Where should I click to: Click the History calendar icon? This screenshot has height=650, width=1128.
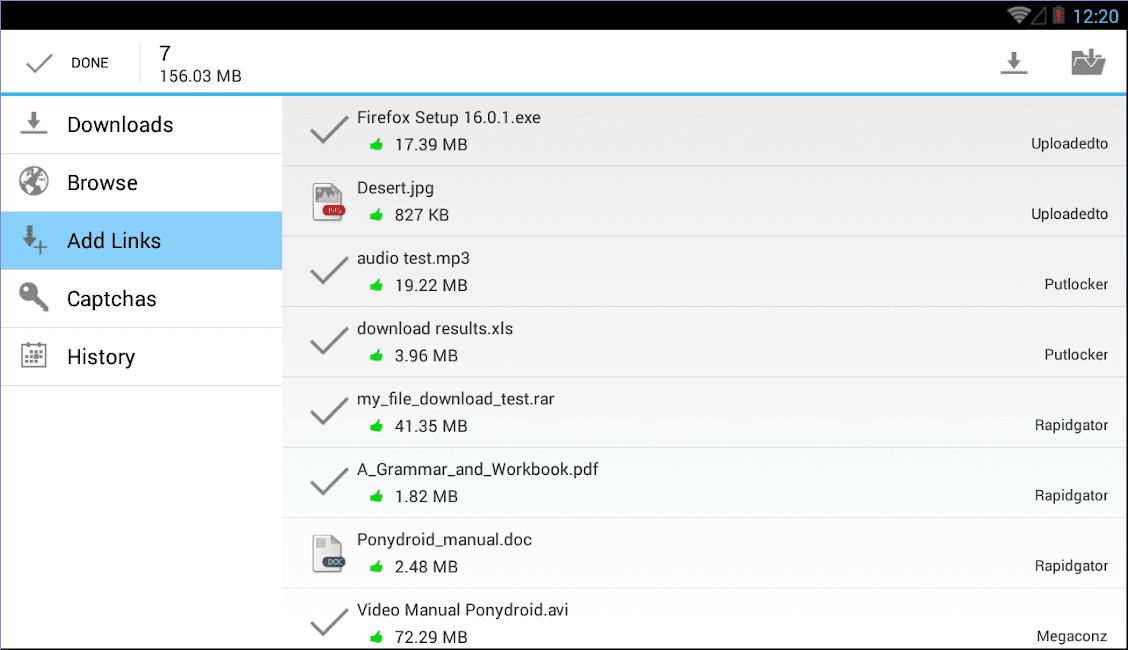pyautogui.click(x=34, y=355)
